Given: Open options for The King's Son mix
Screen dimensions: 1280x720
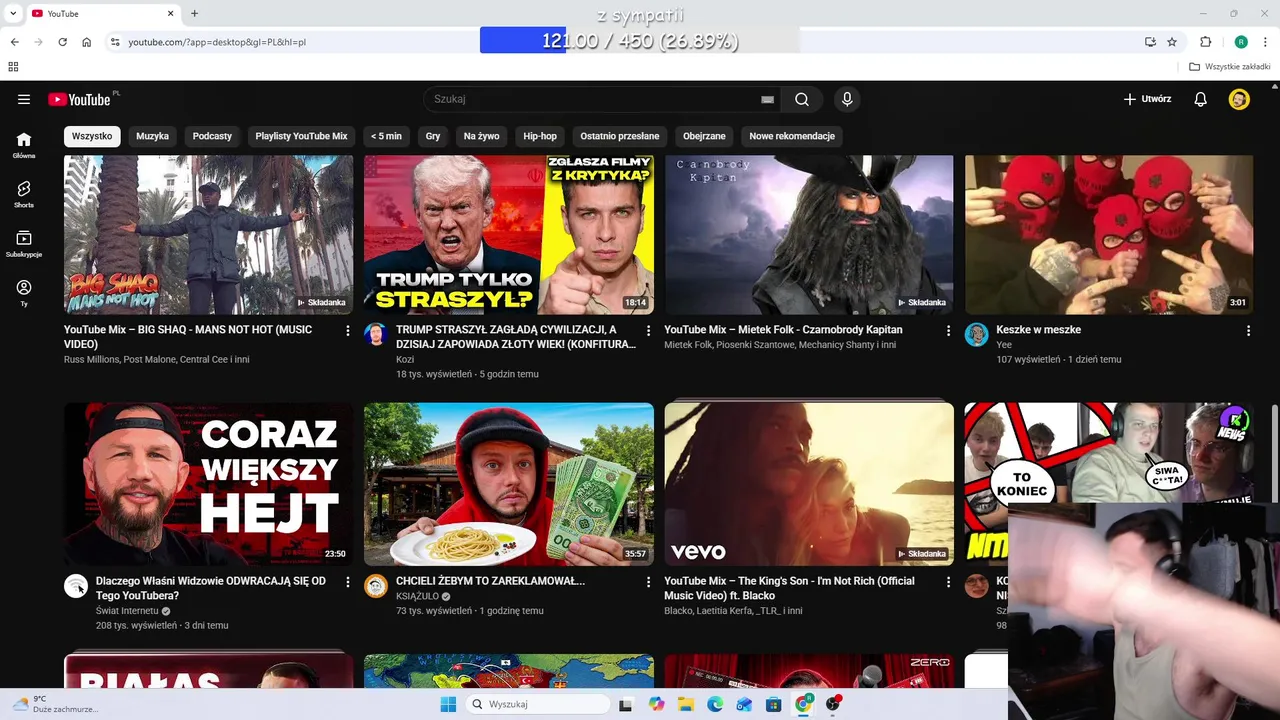Looking at the screenshot, I should [x=948, y=581].
